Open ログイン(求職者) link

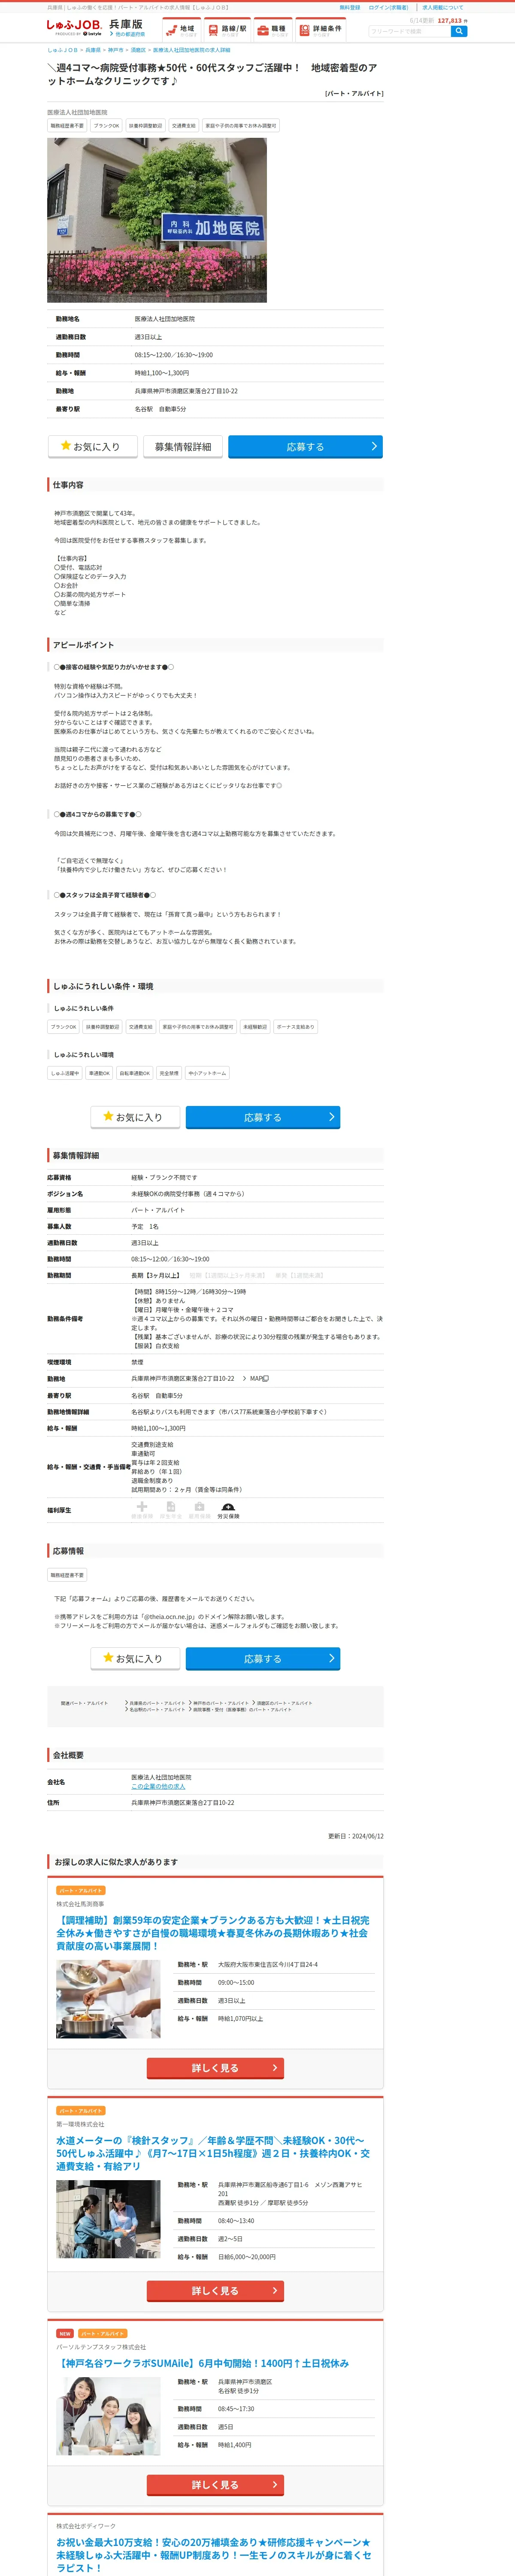(389, 7)
